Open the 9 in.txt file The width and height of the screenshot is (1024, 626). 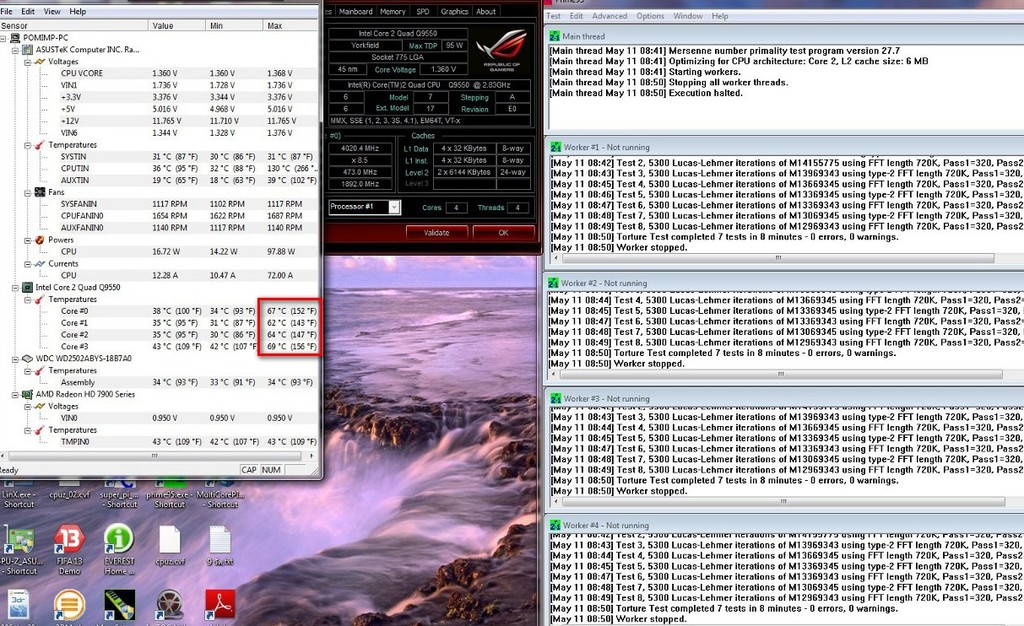point(220,540)
